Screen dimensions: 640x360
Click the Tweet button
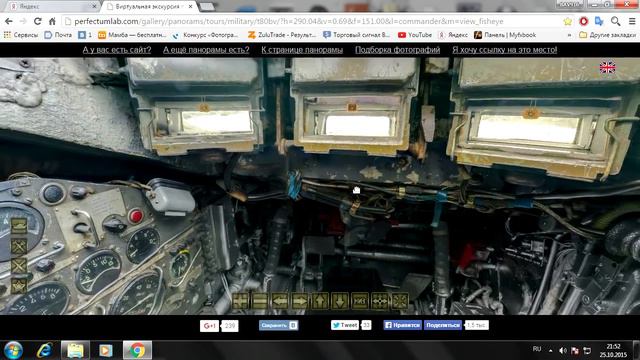345,325
